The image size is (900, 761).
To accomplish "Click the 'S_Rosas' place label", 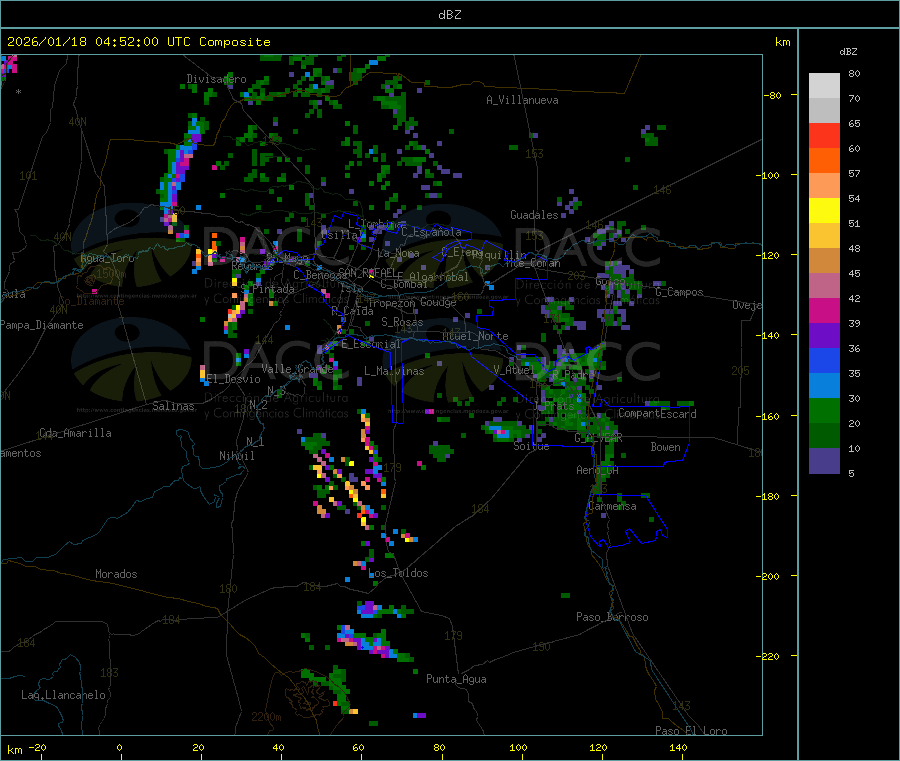I will coord(402,322).
